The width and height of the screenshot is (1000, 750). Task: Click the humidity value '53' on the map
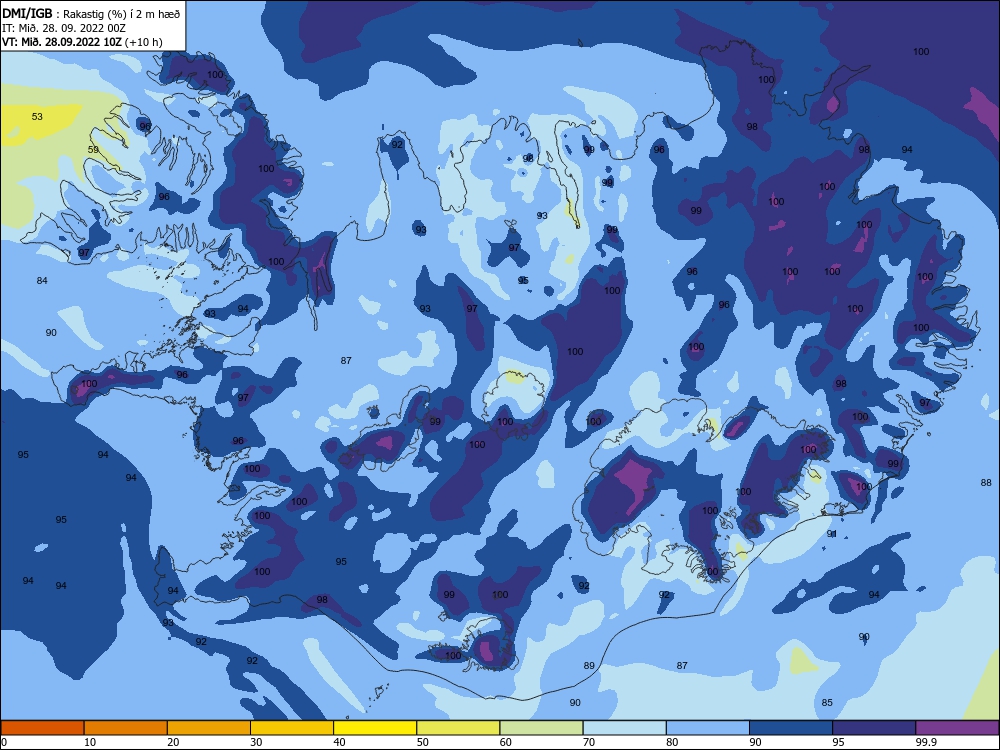pos(38,117)
